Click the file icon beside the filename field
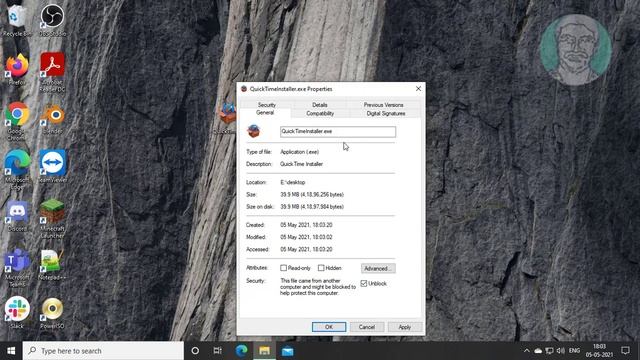The height and width of the screenshot is (360, 640). click(254, 131)
